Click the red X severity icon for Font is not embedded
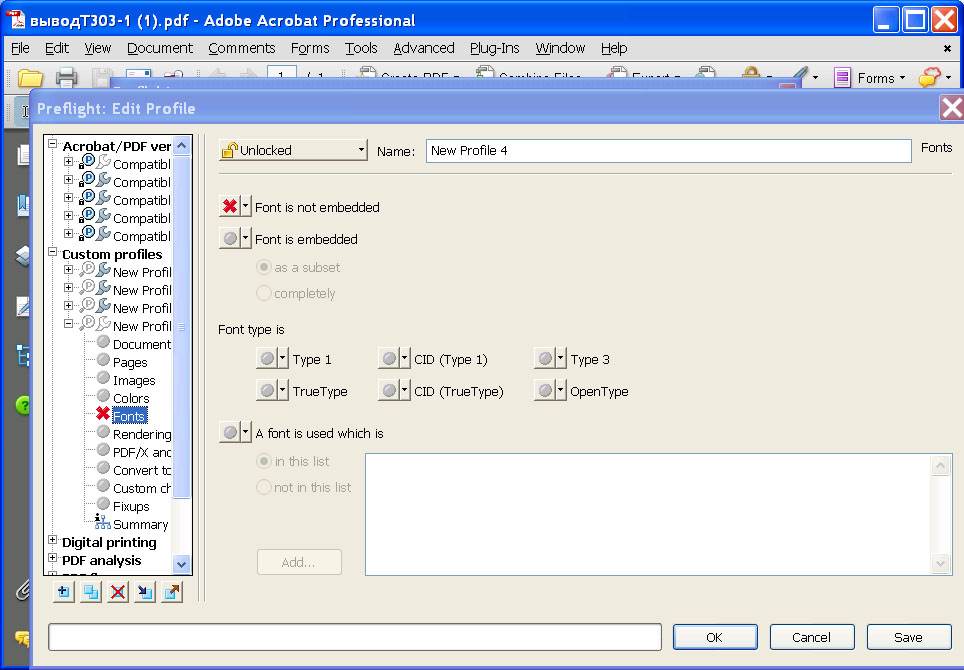 click(230, 207)
